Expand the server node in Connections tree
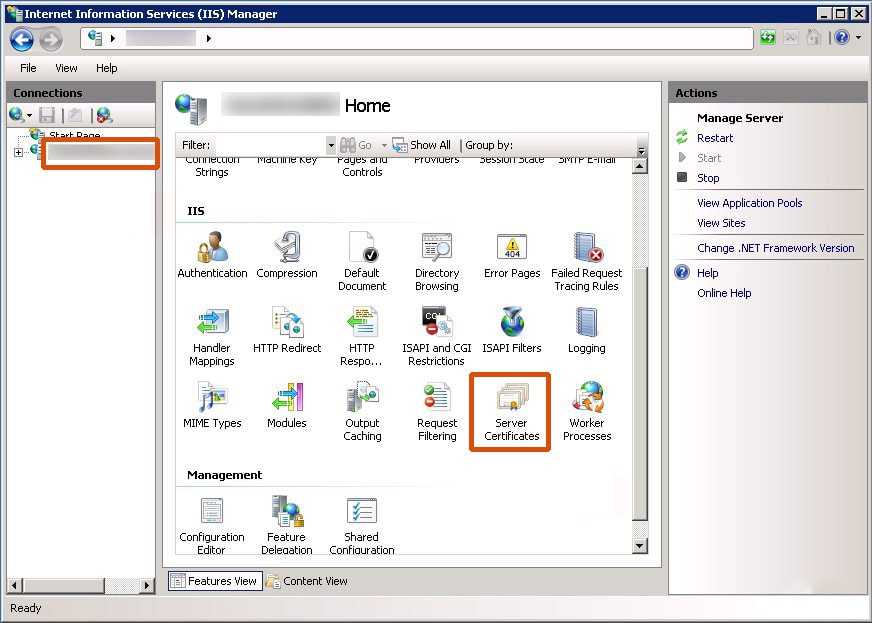Viewport: 872px width, 623px height. coord(18,153)
